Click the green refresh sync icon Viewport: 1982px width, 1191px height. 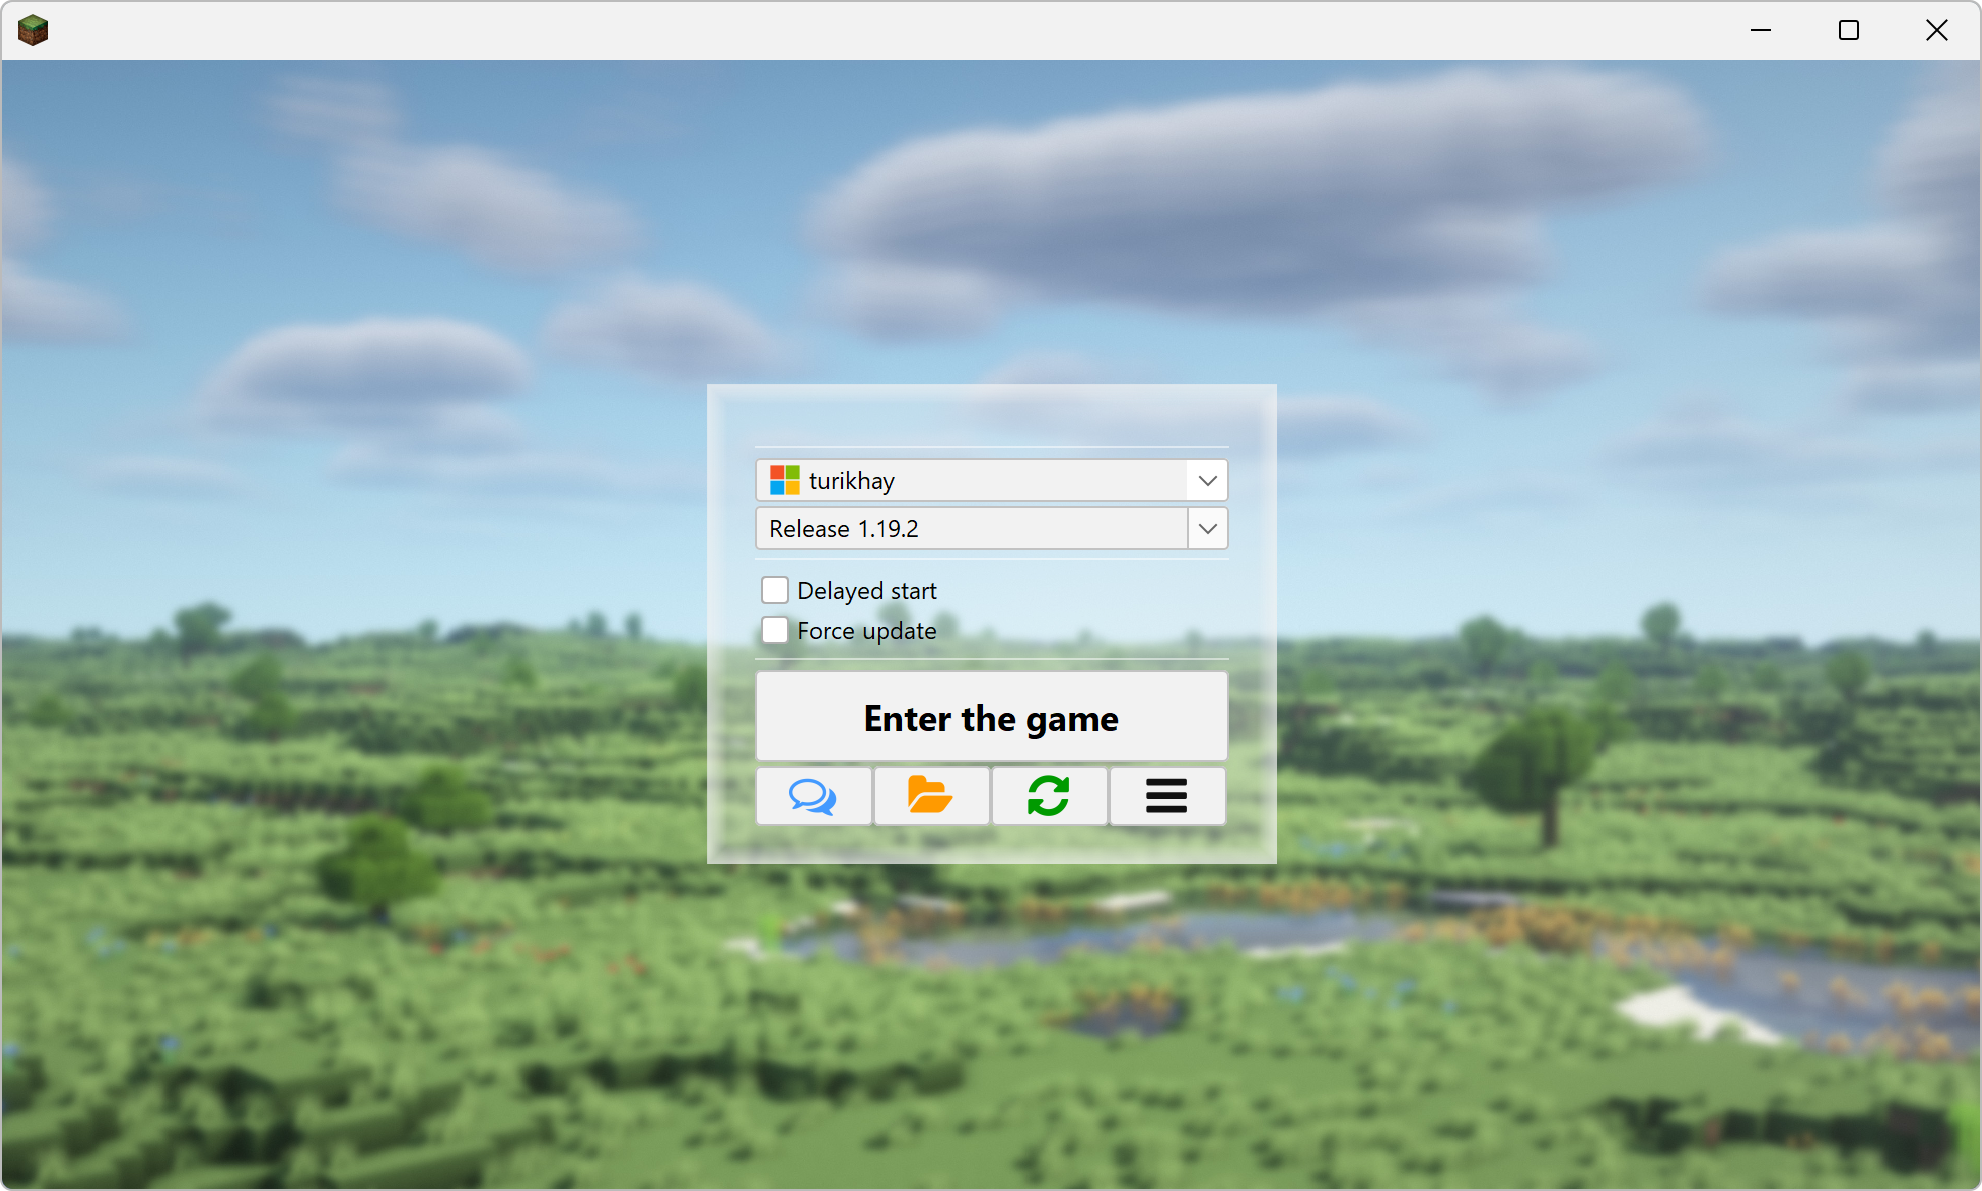pos(1048,794)
